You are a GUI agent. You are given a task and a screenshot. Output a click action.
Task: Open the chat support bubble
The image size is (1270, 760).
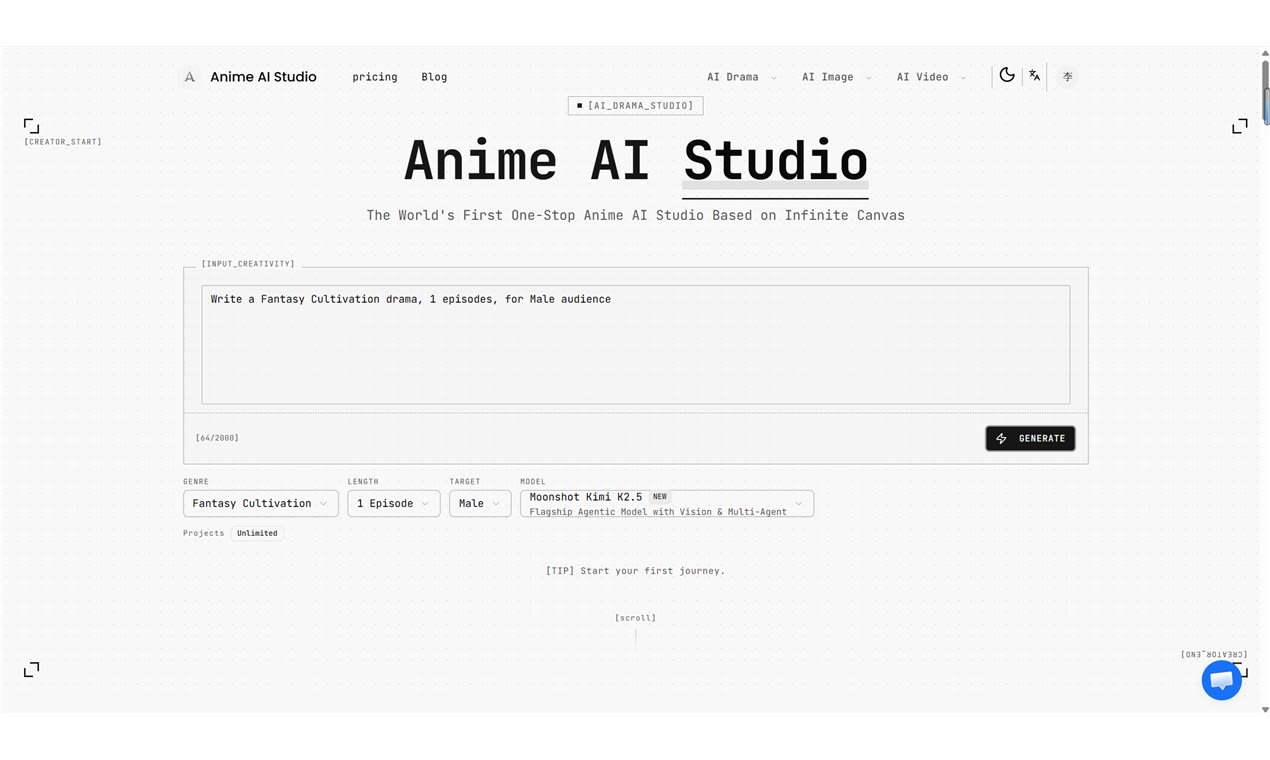[1221, 680]
